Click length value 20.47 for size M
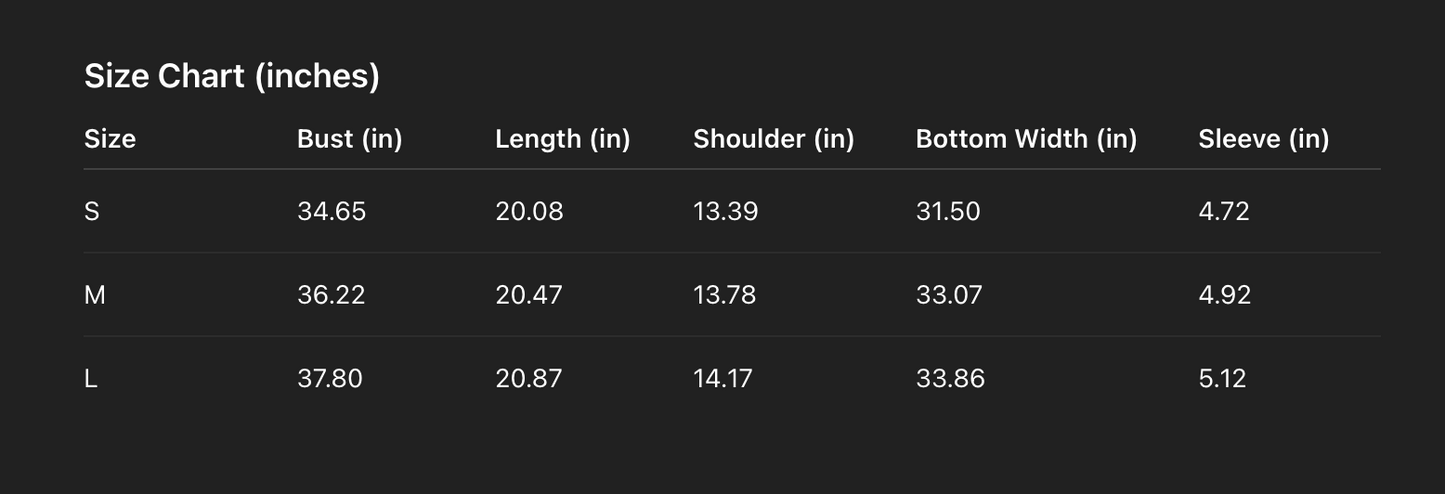 pos(529,295)
